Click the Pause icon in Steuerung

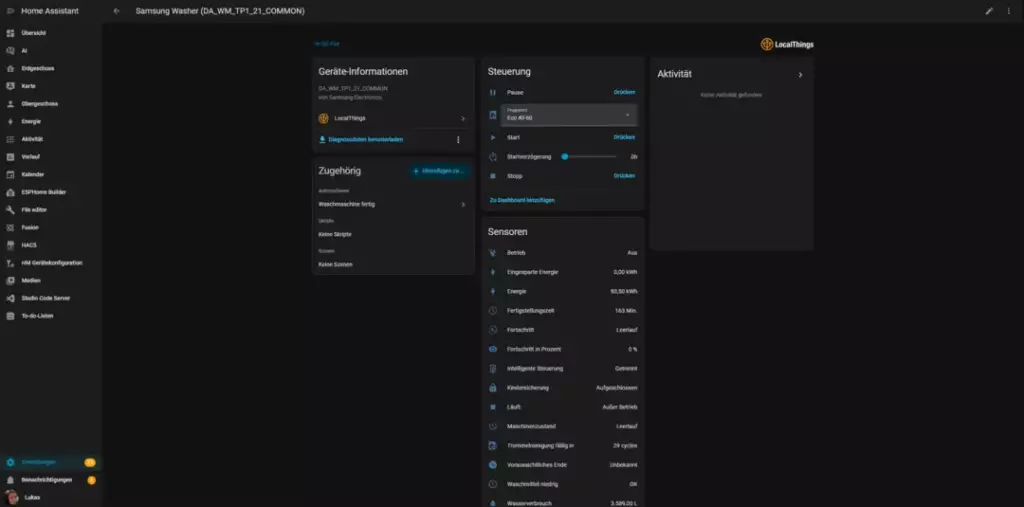pyautogui.click(x=493, y=93)
